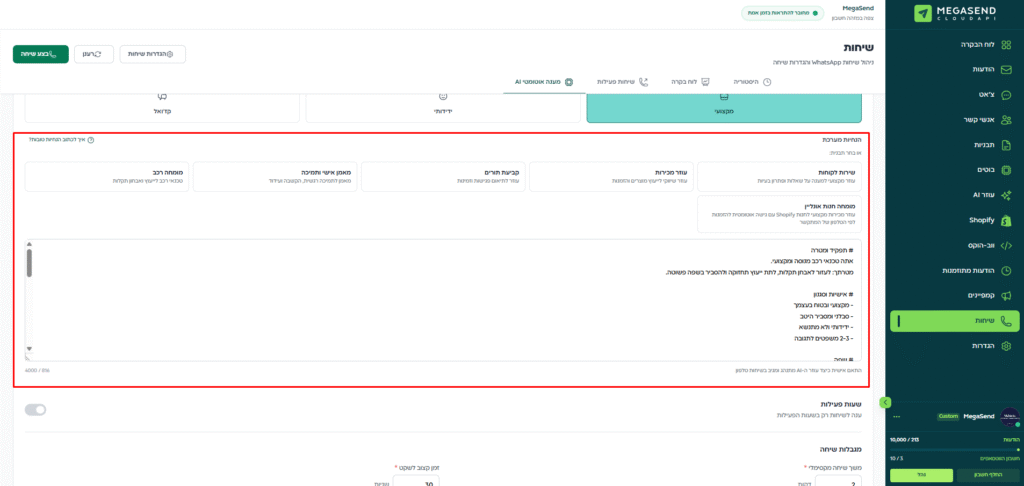Open the הגדרות gear icon in sidebar

click(x=1006, y=345)
